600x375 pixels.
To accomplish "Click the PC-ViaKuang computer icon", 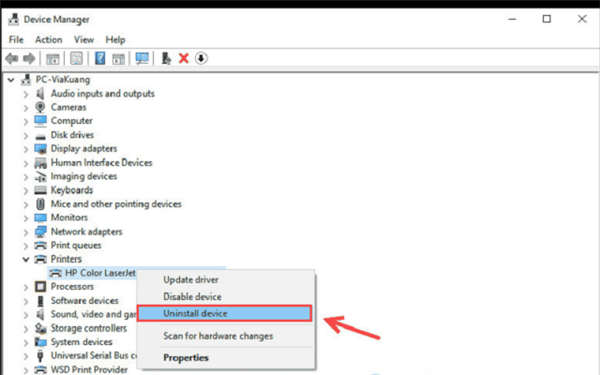I will [26, 80].
